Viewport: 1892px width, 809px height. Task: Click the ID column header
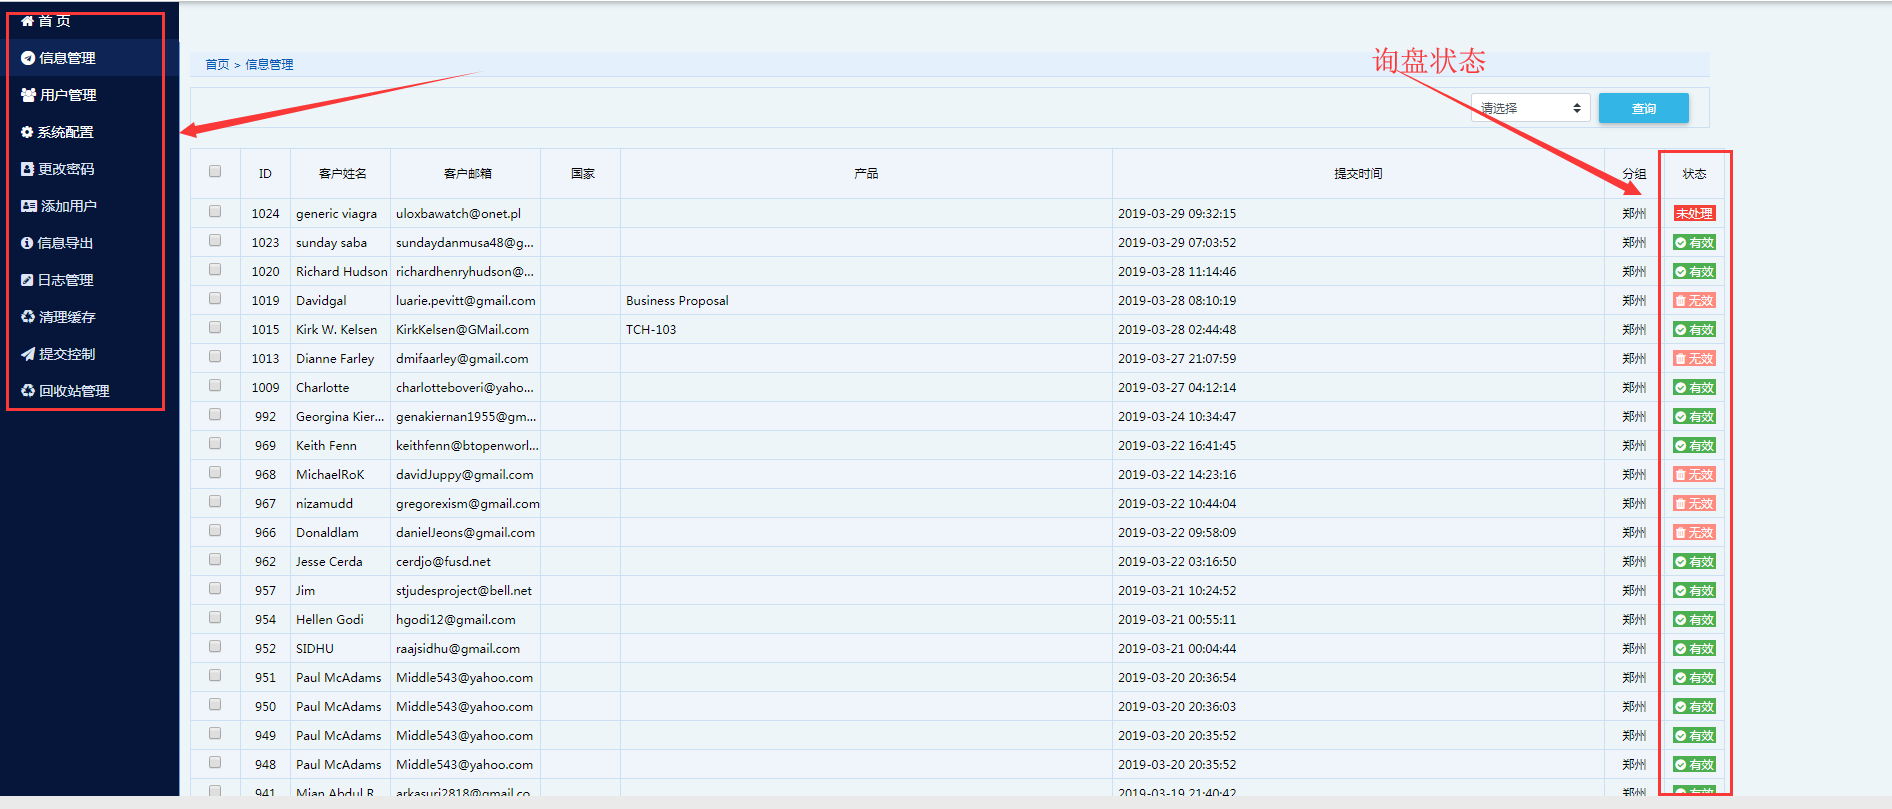[x=265, y=173]
